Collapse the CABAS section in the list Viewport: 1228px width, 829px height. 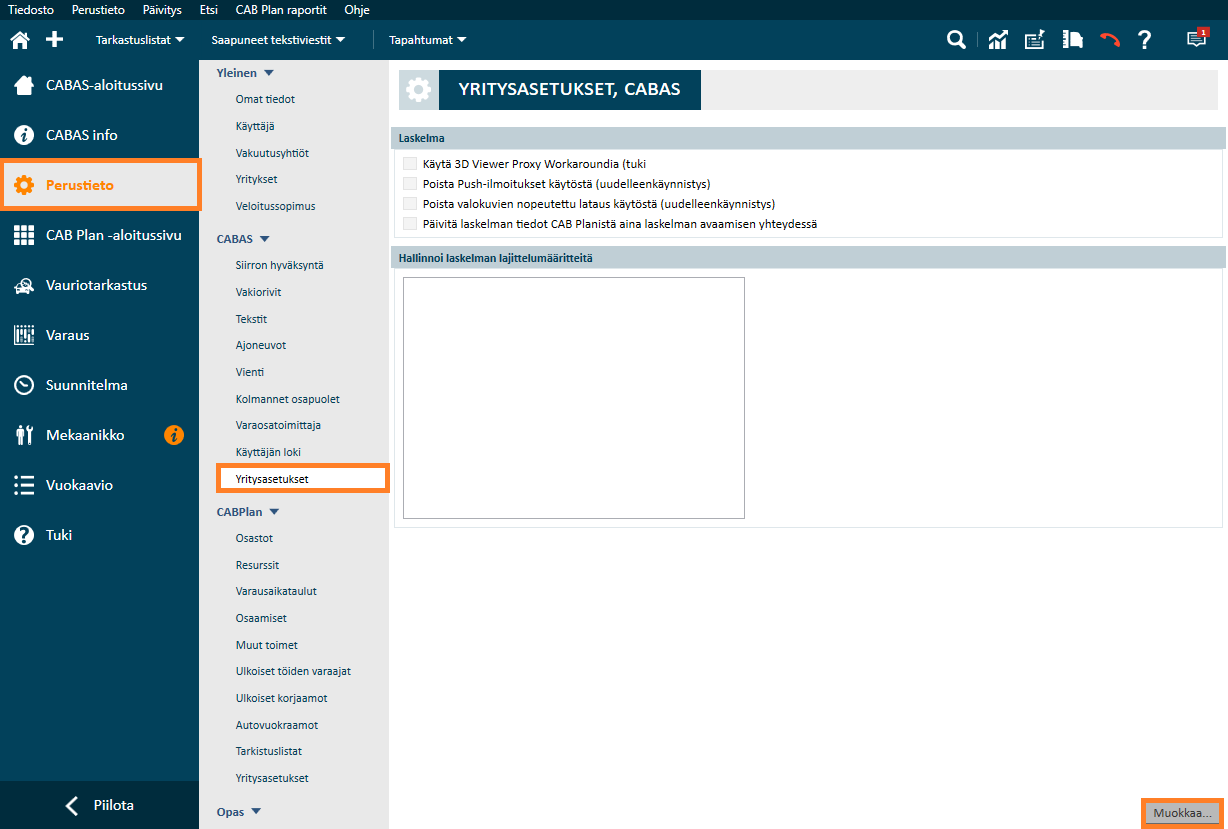243,239
